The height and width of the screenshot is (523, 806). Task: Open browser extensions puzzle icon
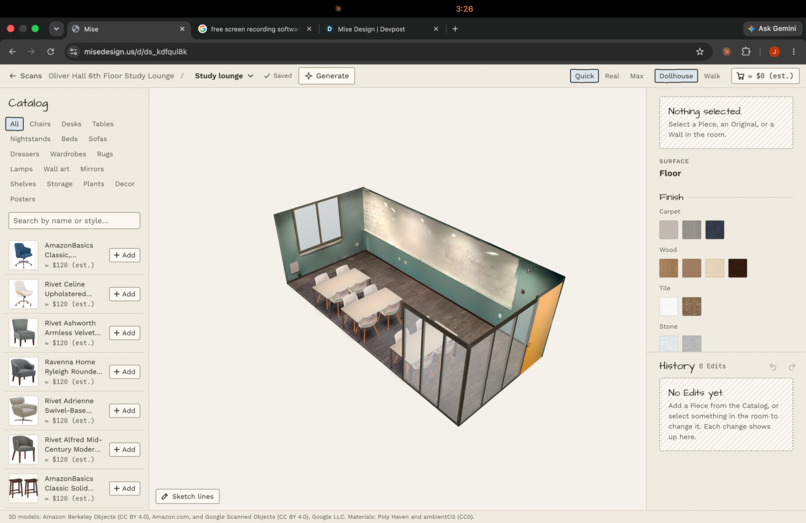click(x=746, y=51)
